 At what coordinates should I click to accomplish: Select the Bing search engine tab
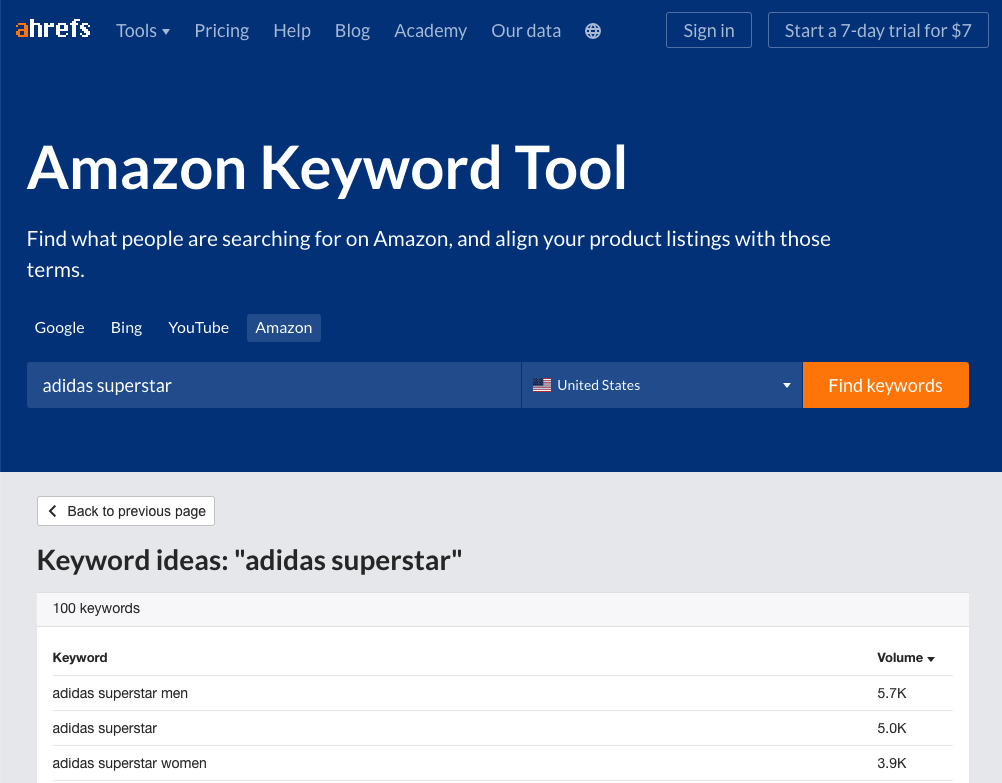(x=126, y=328)
